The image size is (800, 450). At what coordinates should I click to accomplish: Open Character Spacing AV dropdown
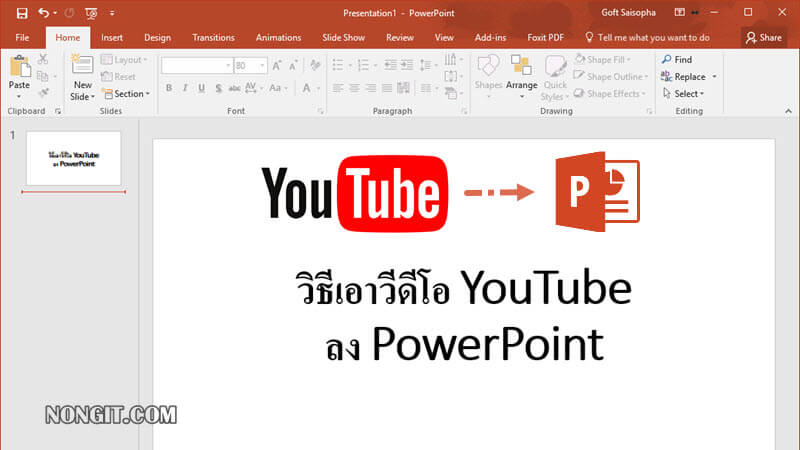click(x=254, y=88)
